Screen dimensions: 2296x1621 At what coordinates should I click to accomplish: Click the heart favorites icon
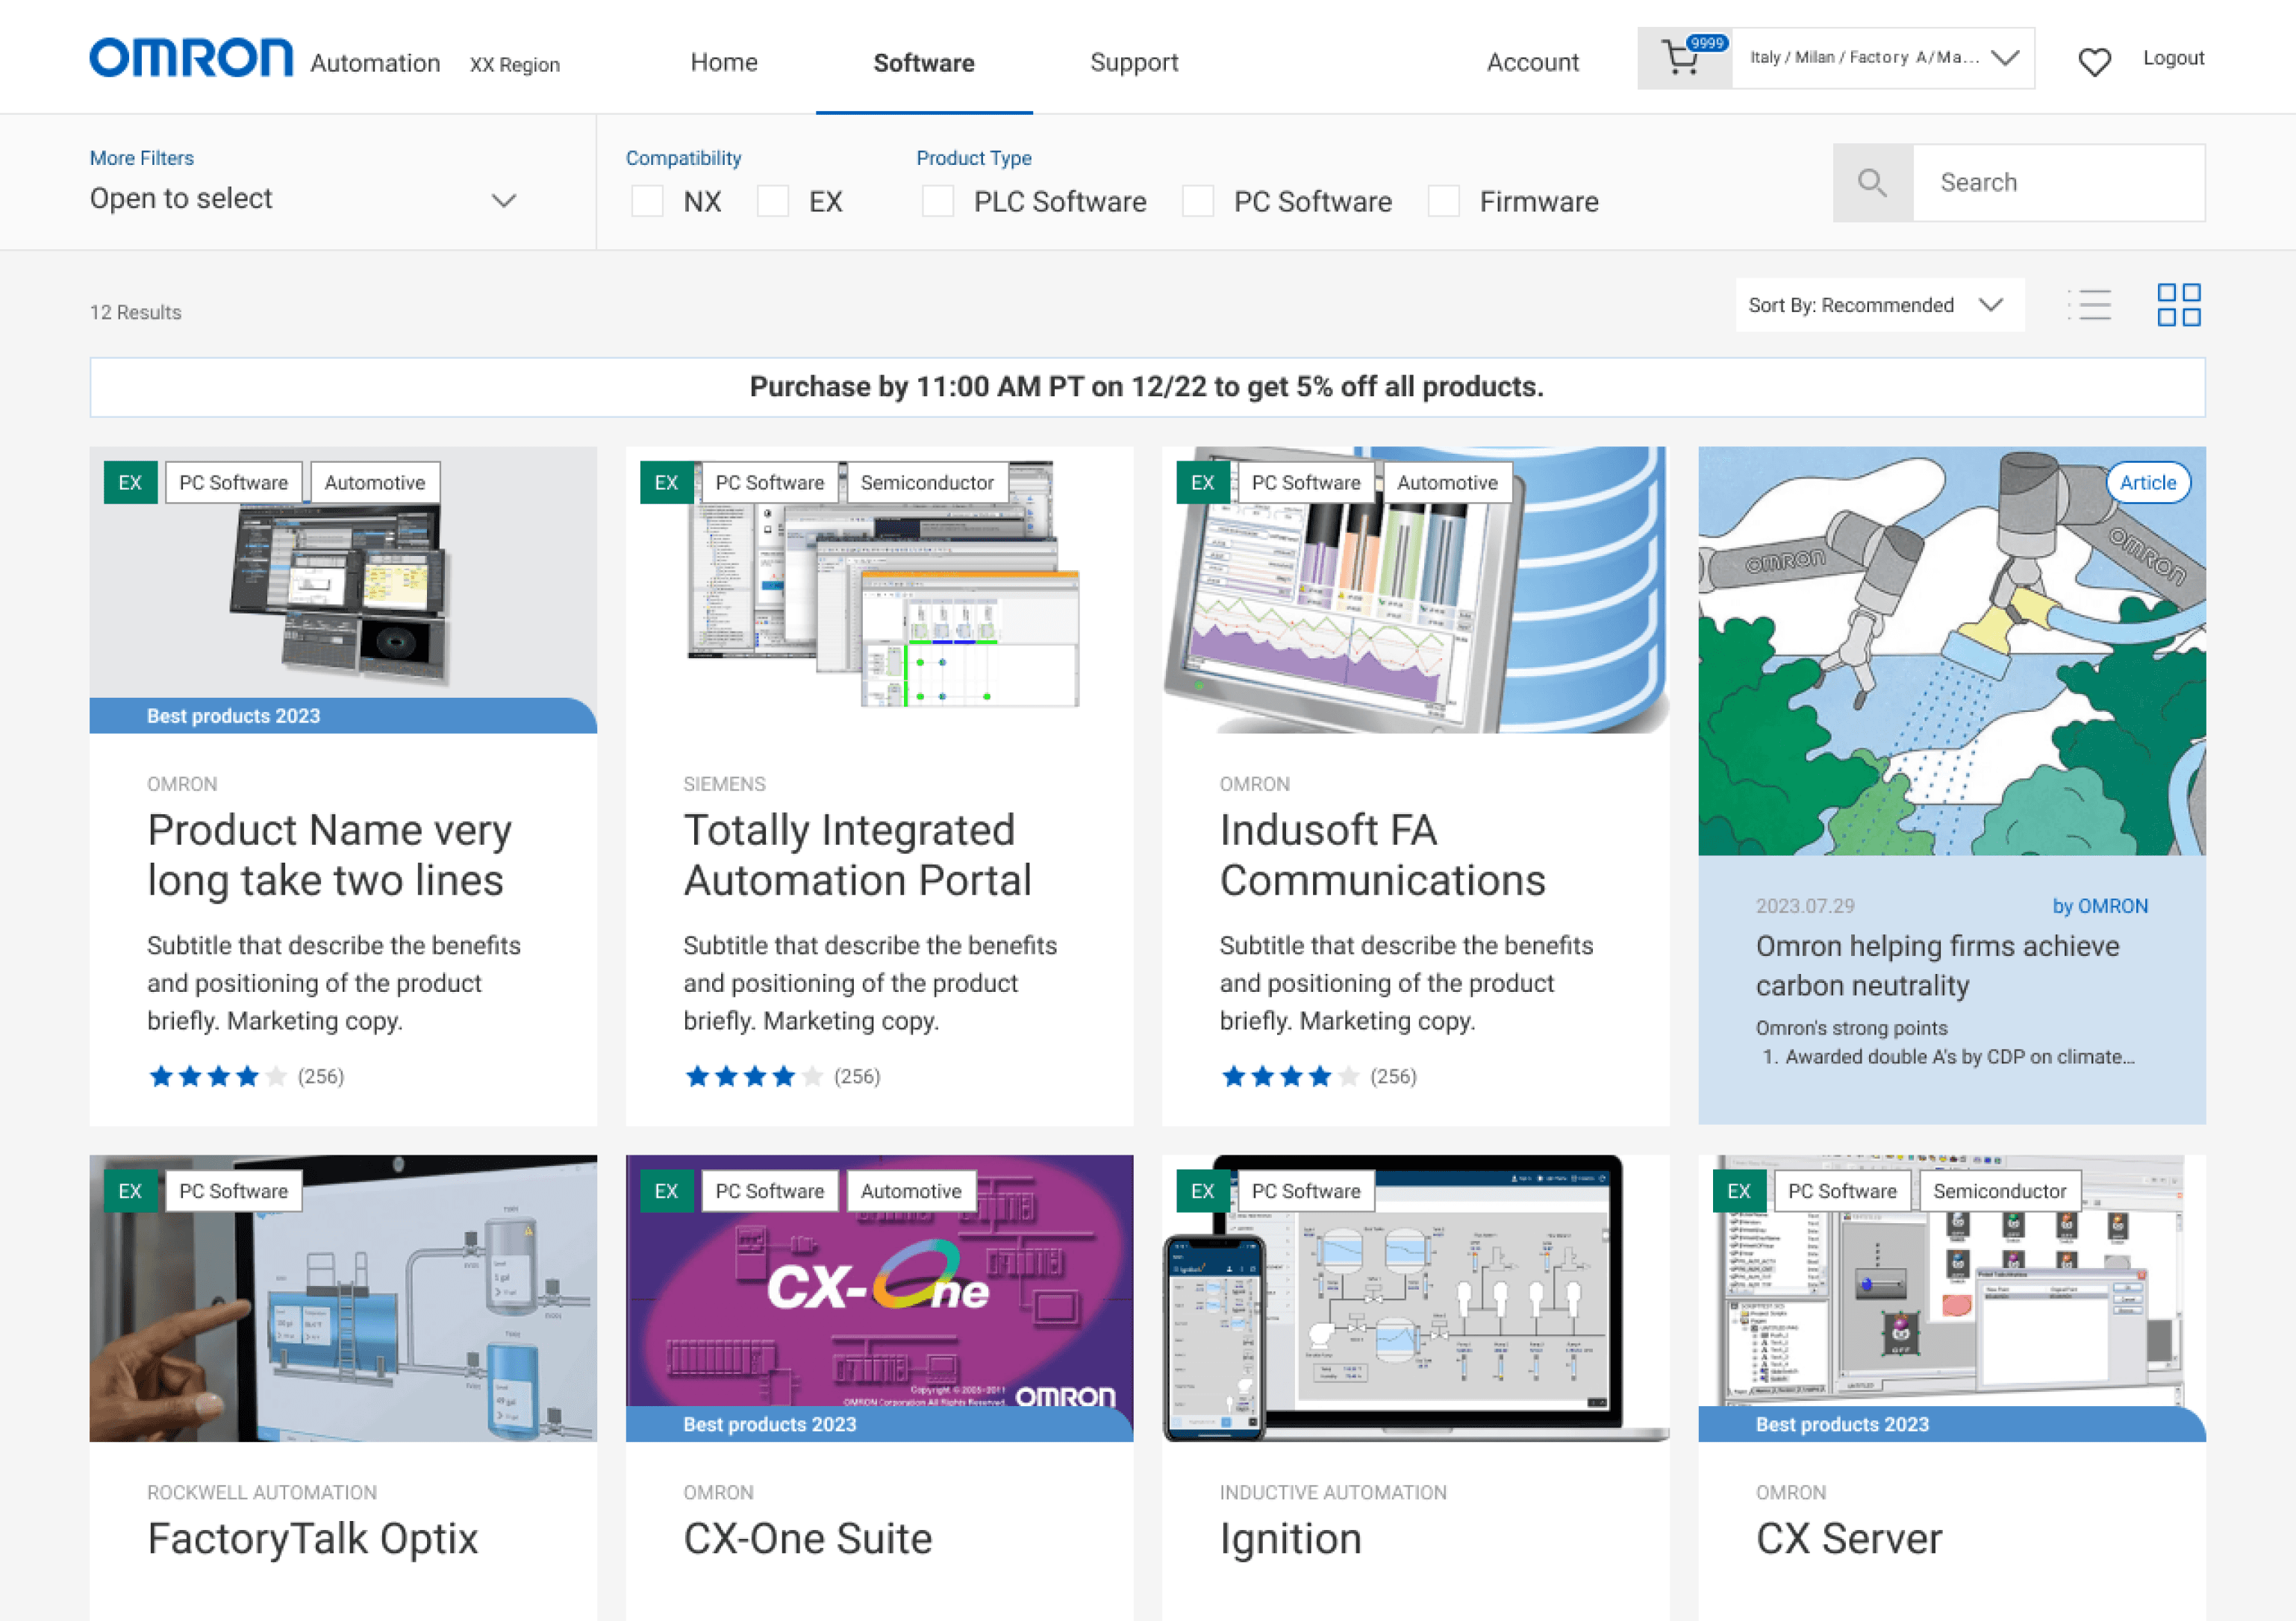(x=2094, y=62)
